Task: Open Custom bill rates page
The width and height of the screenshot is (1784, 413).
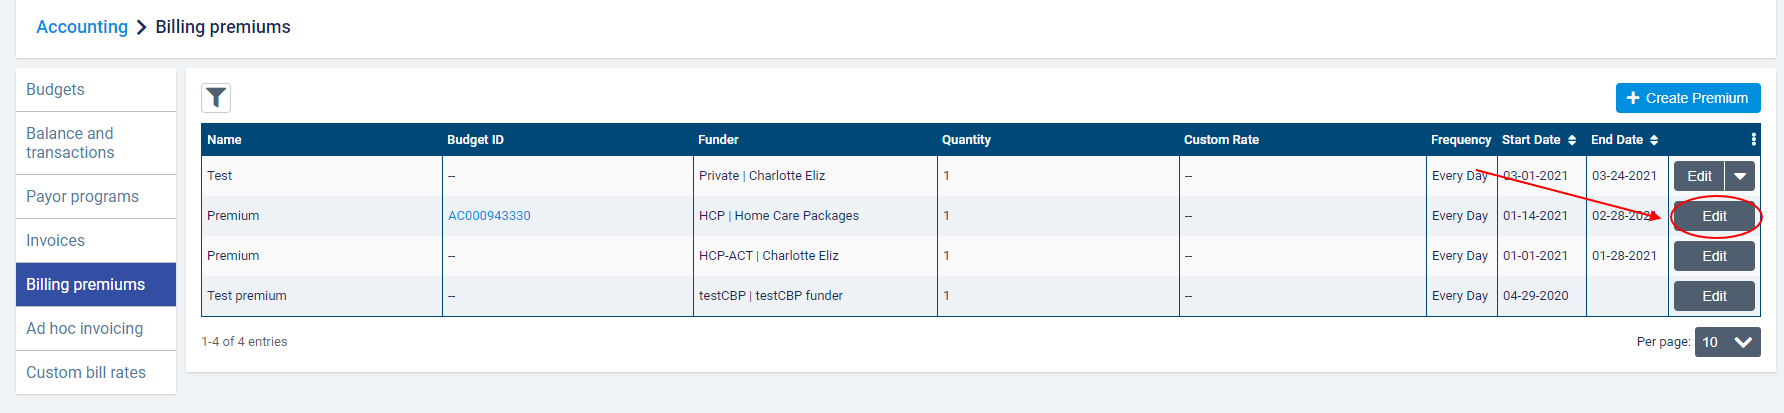Action: (x=86, y=373)
